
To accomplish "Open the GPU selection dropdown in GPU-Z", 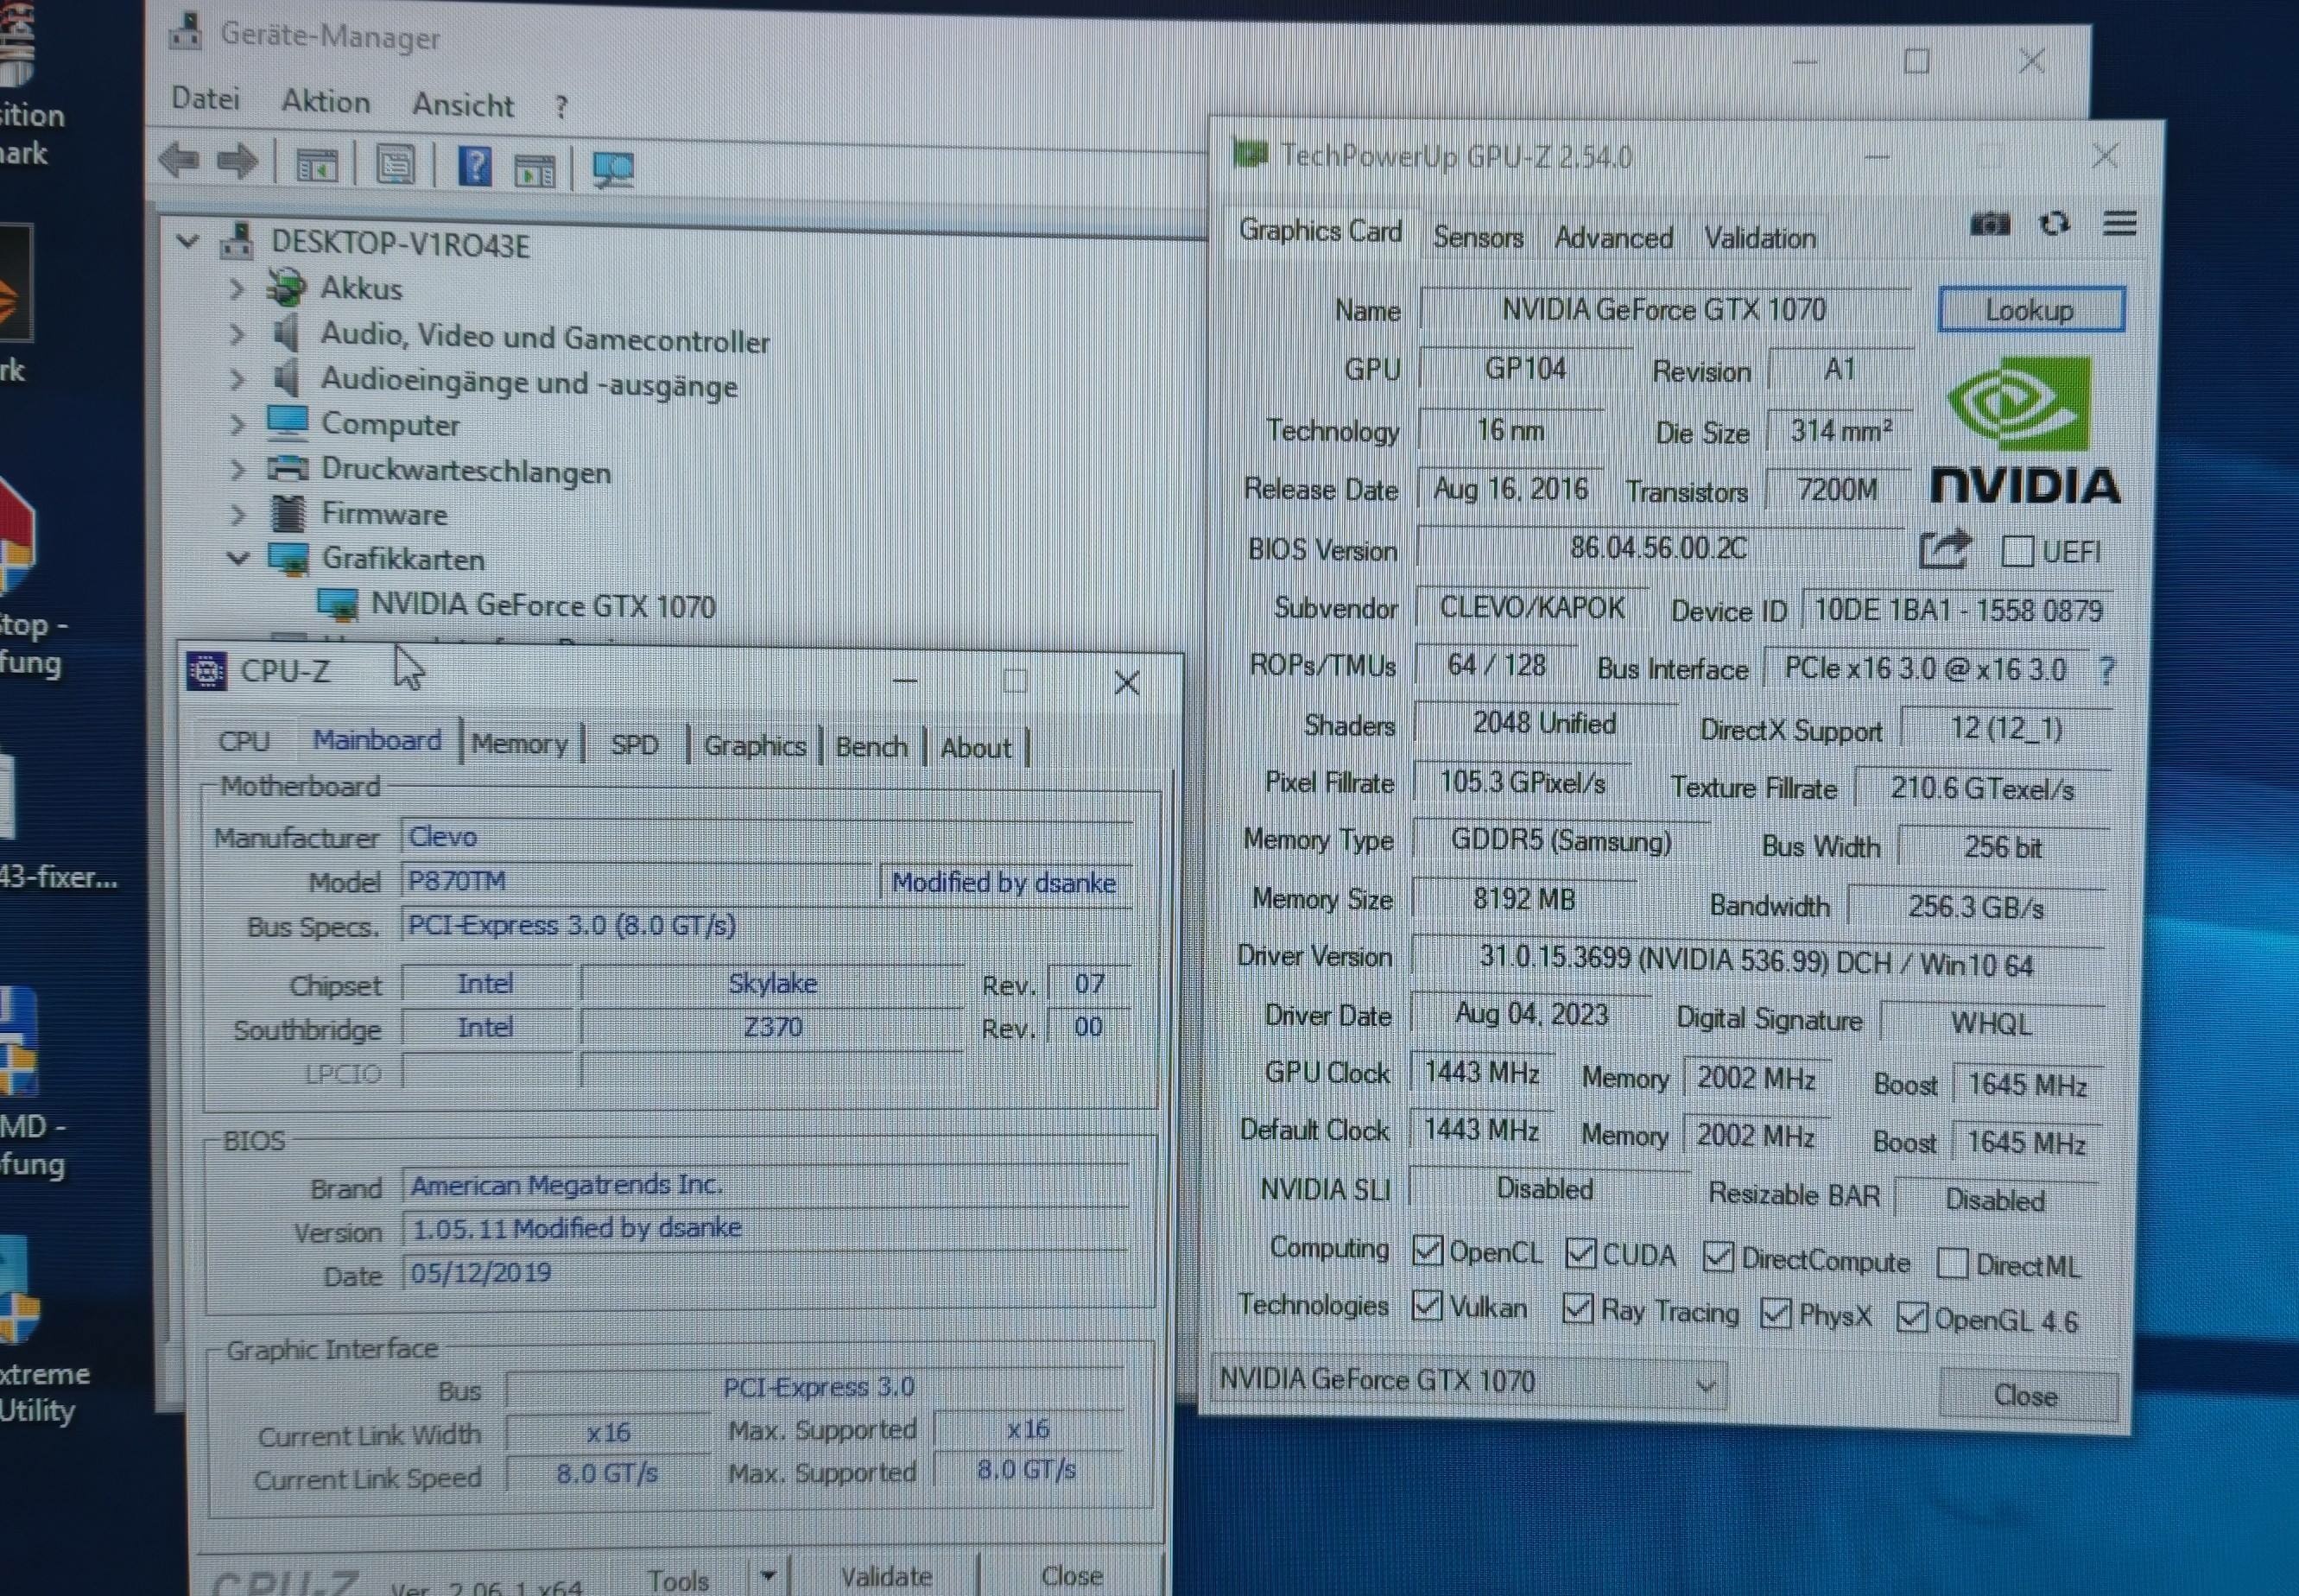I will (x=1705, y=1386).
